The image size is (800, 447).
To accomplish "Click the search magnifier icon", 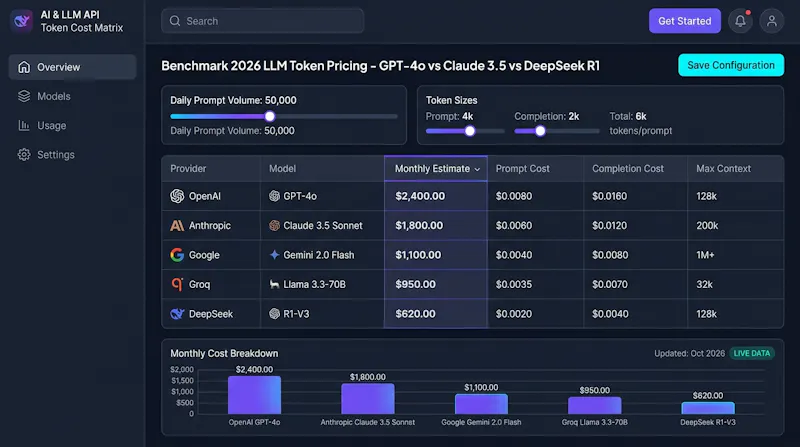I will point(175,21).
